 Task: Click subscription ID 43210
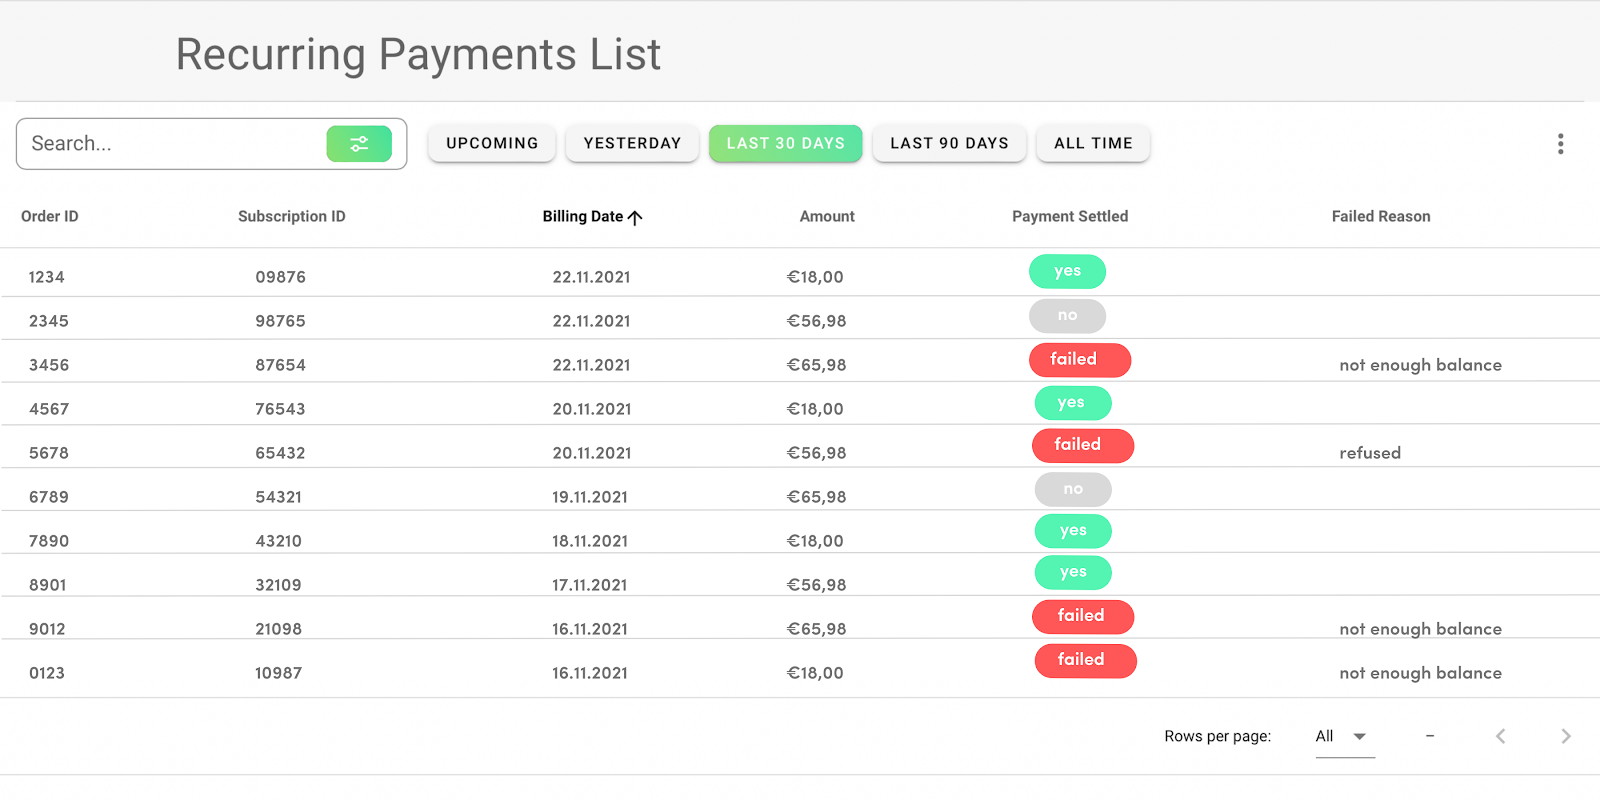click(x=278, y=541)
